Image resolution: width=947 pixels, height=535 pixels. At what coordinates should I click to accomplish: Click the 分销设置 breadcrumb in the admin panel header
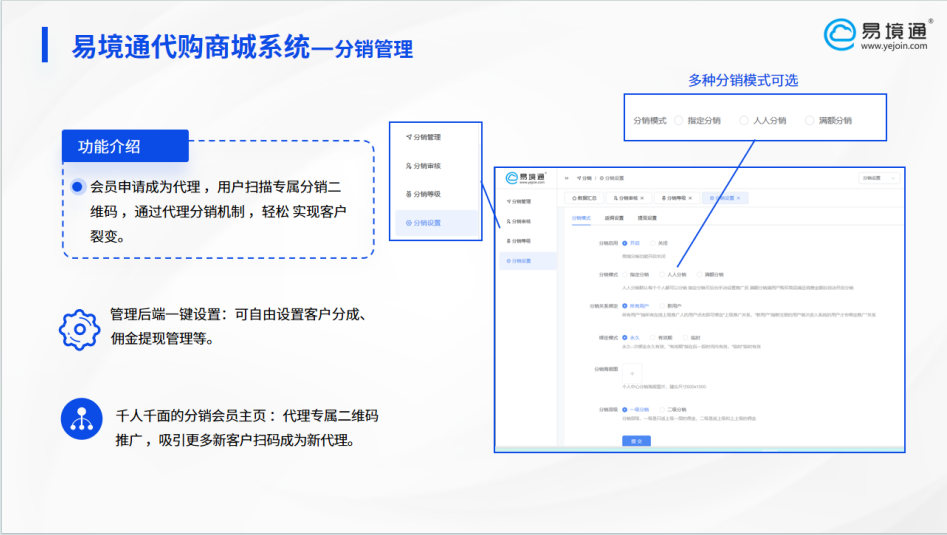[x=612, y=178]
